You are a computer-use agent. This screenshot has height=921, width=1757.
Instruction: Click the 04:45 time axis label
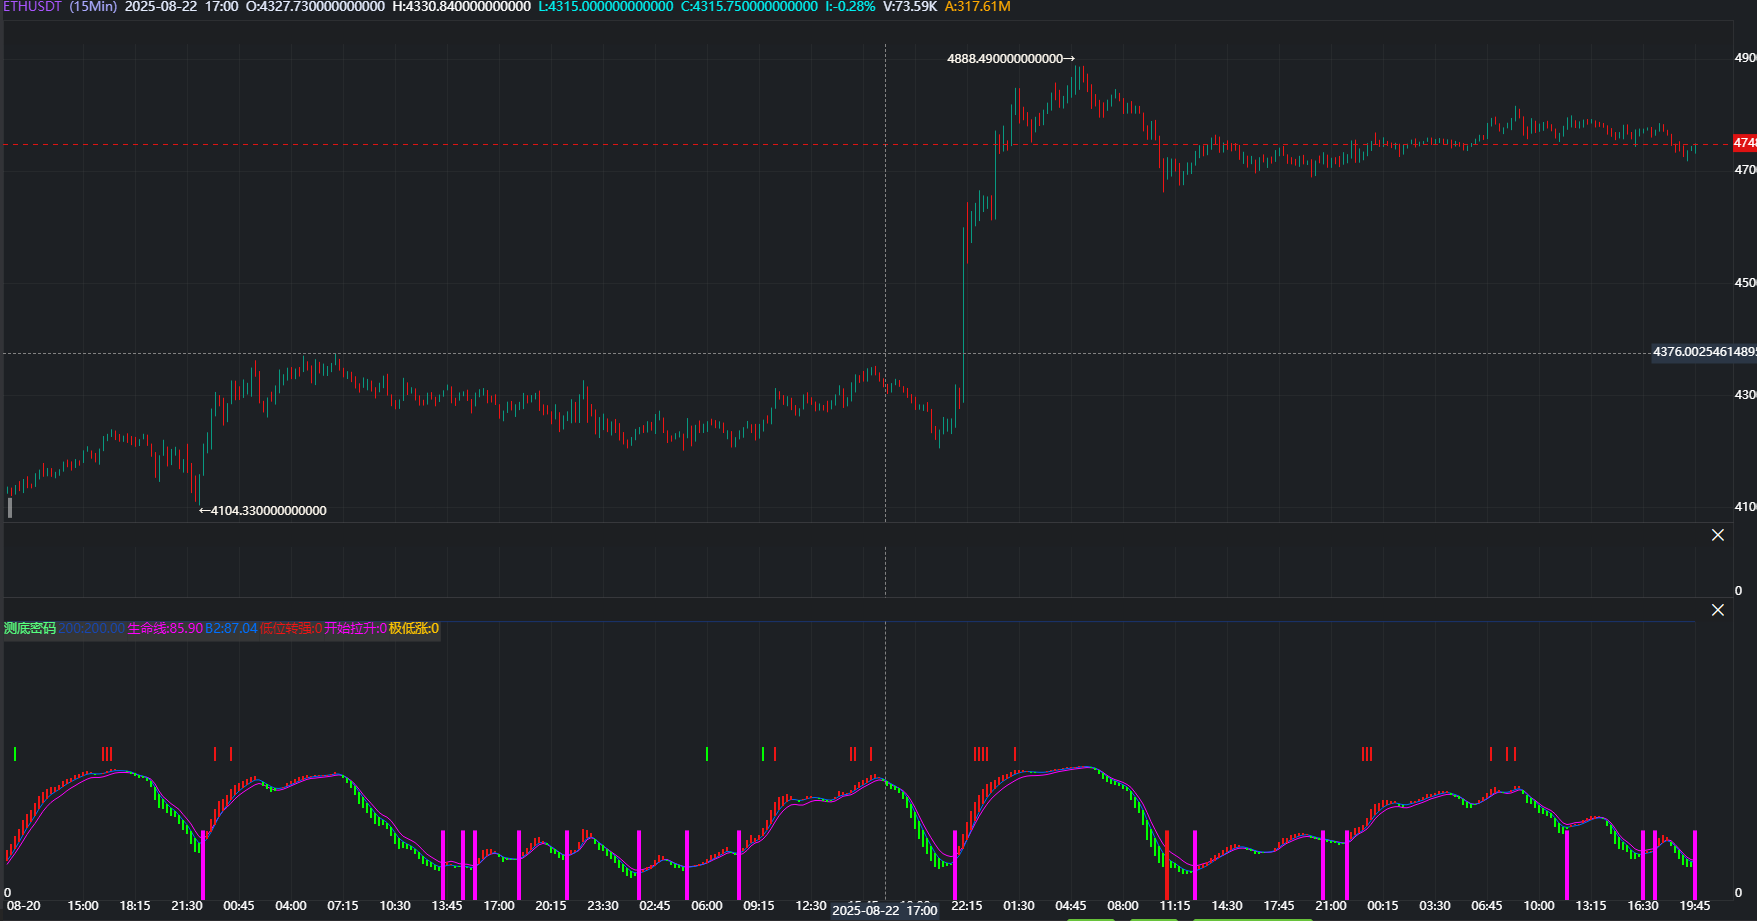click(x=1071, y=906)
